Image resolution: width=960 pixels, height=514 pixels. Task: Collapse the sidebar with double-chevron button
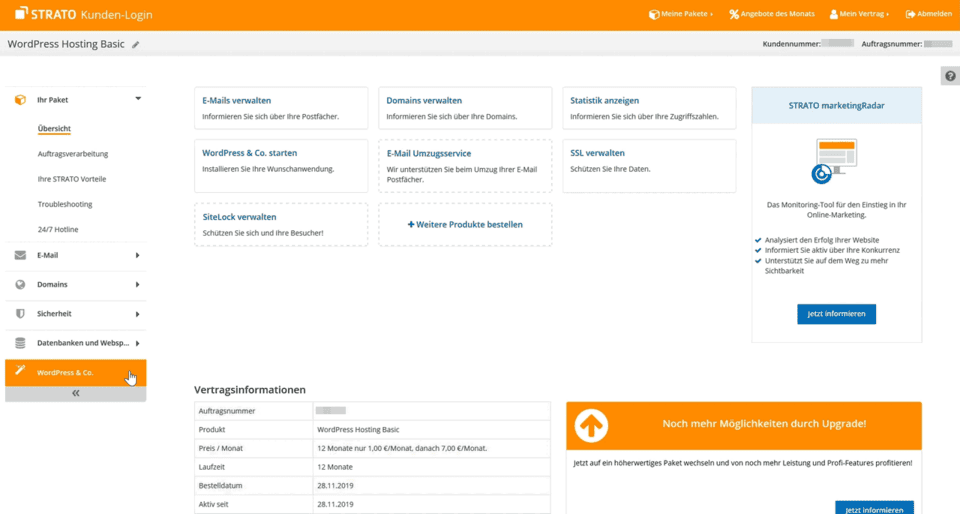point(75,394)
